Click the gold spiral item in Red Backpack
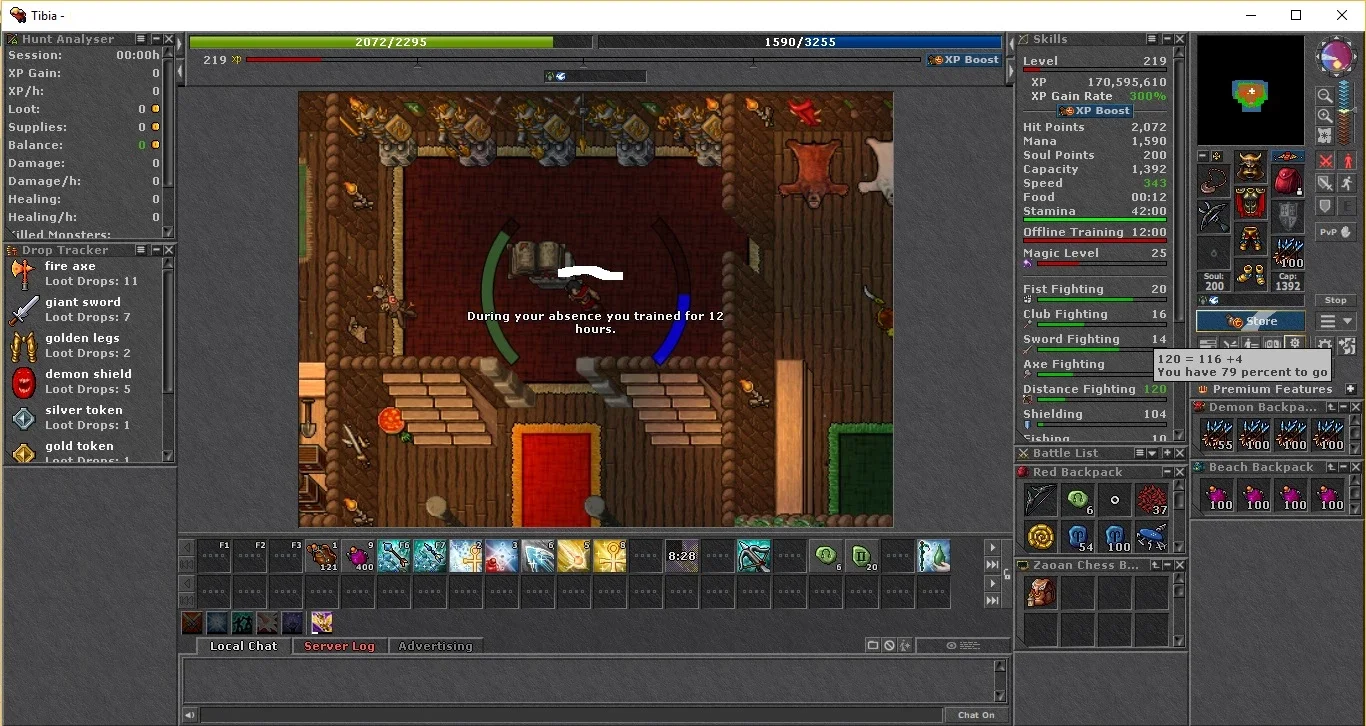This screenshot has height=726, width=1366. click(1040, 537)
